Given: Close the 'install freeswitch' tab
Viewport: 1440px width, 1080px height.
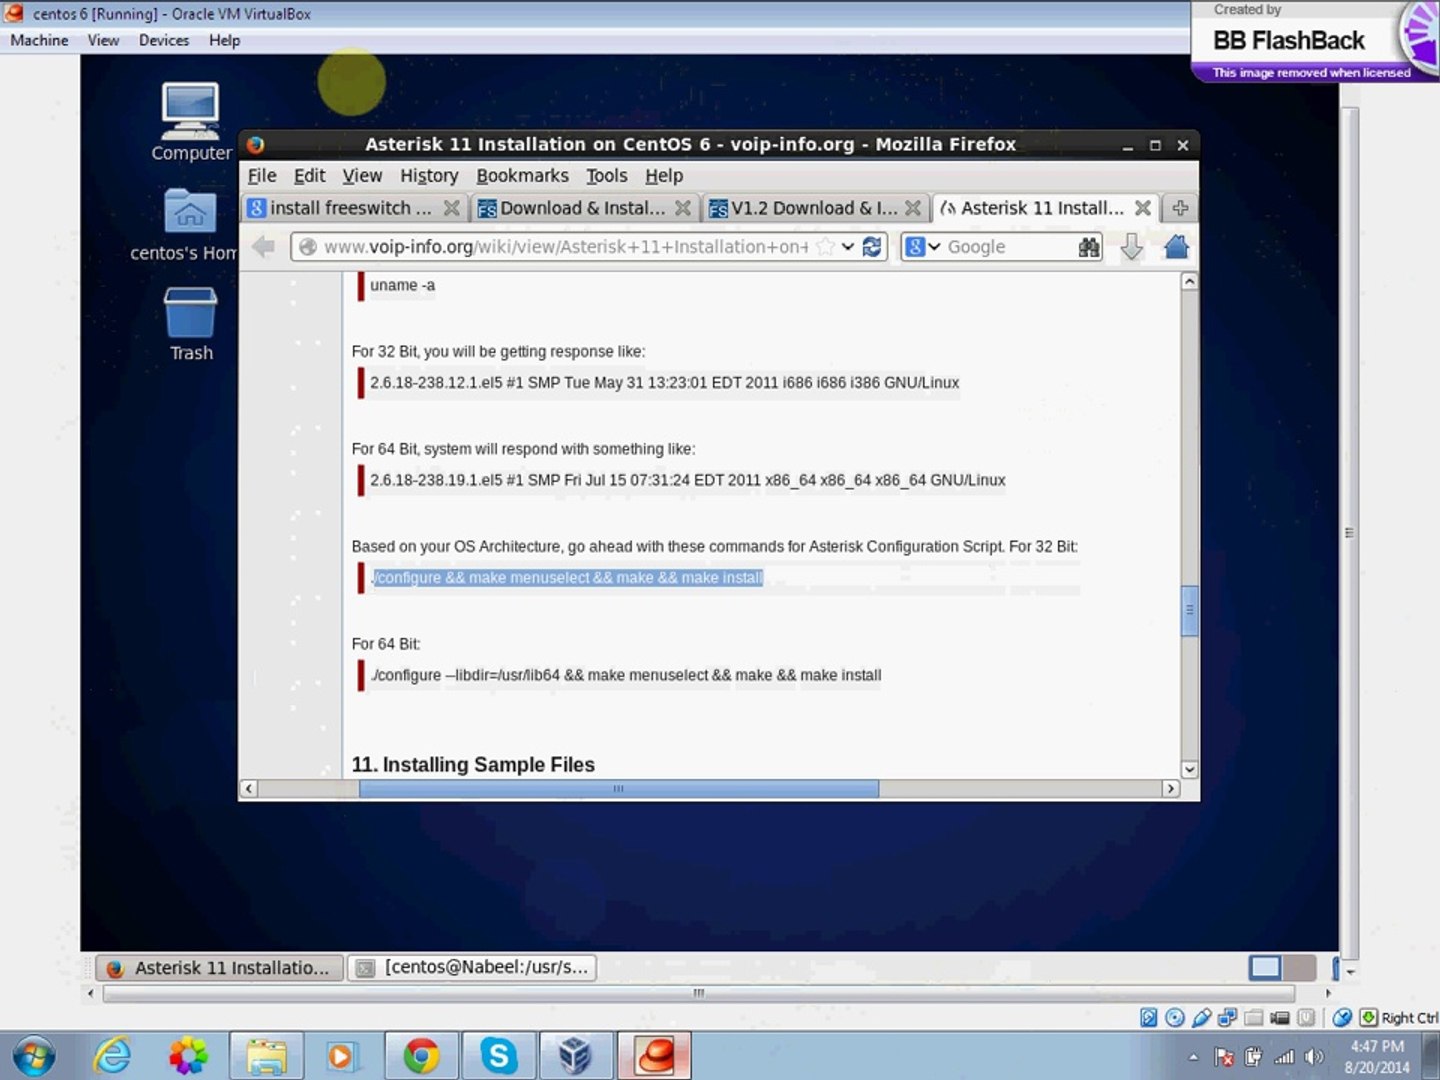Looking at the screenshot, I should point(452,208).
